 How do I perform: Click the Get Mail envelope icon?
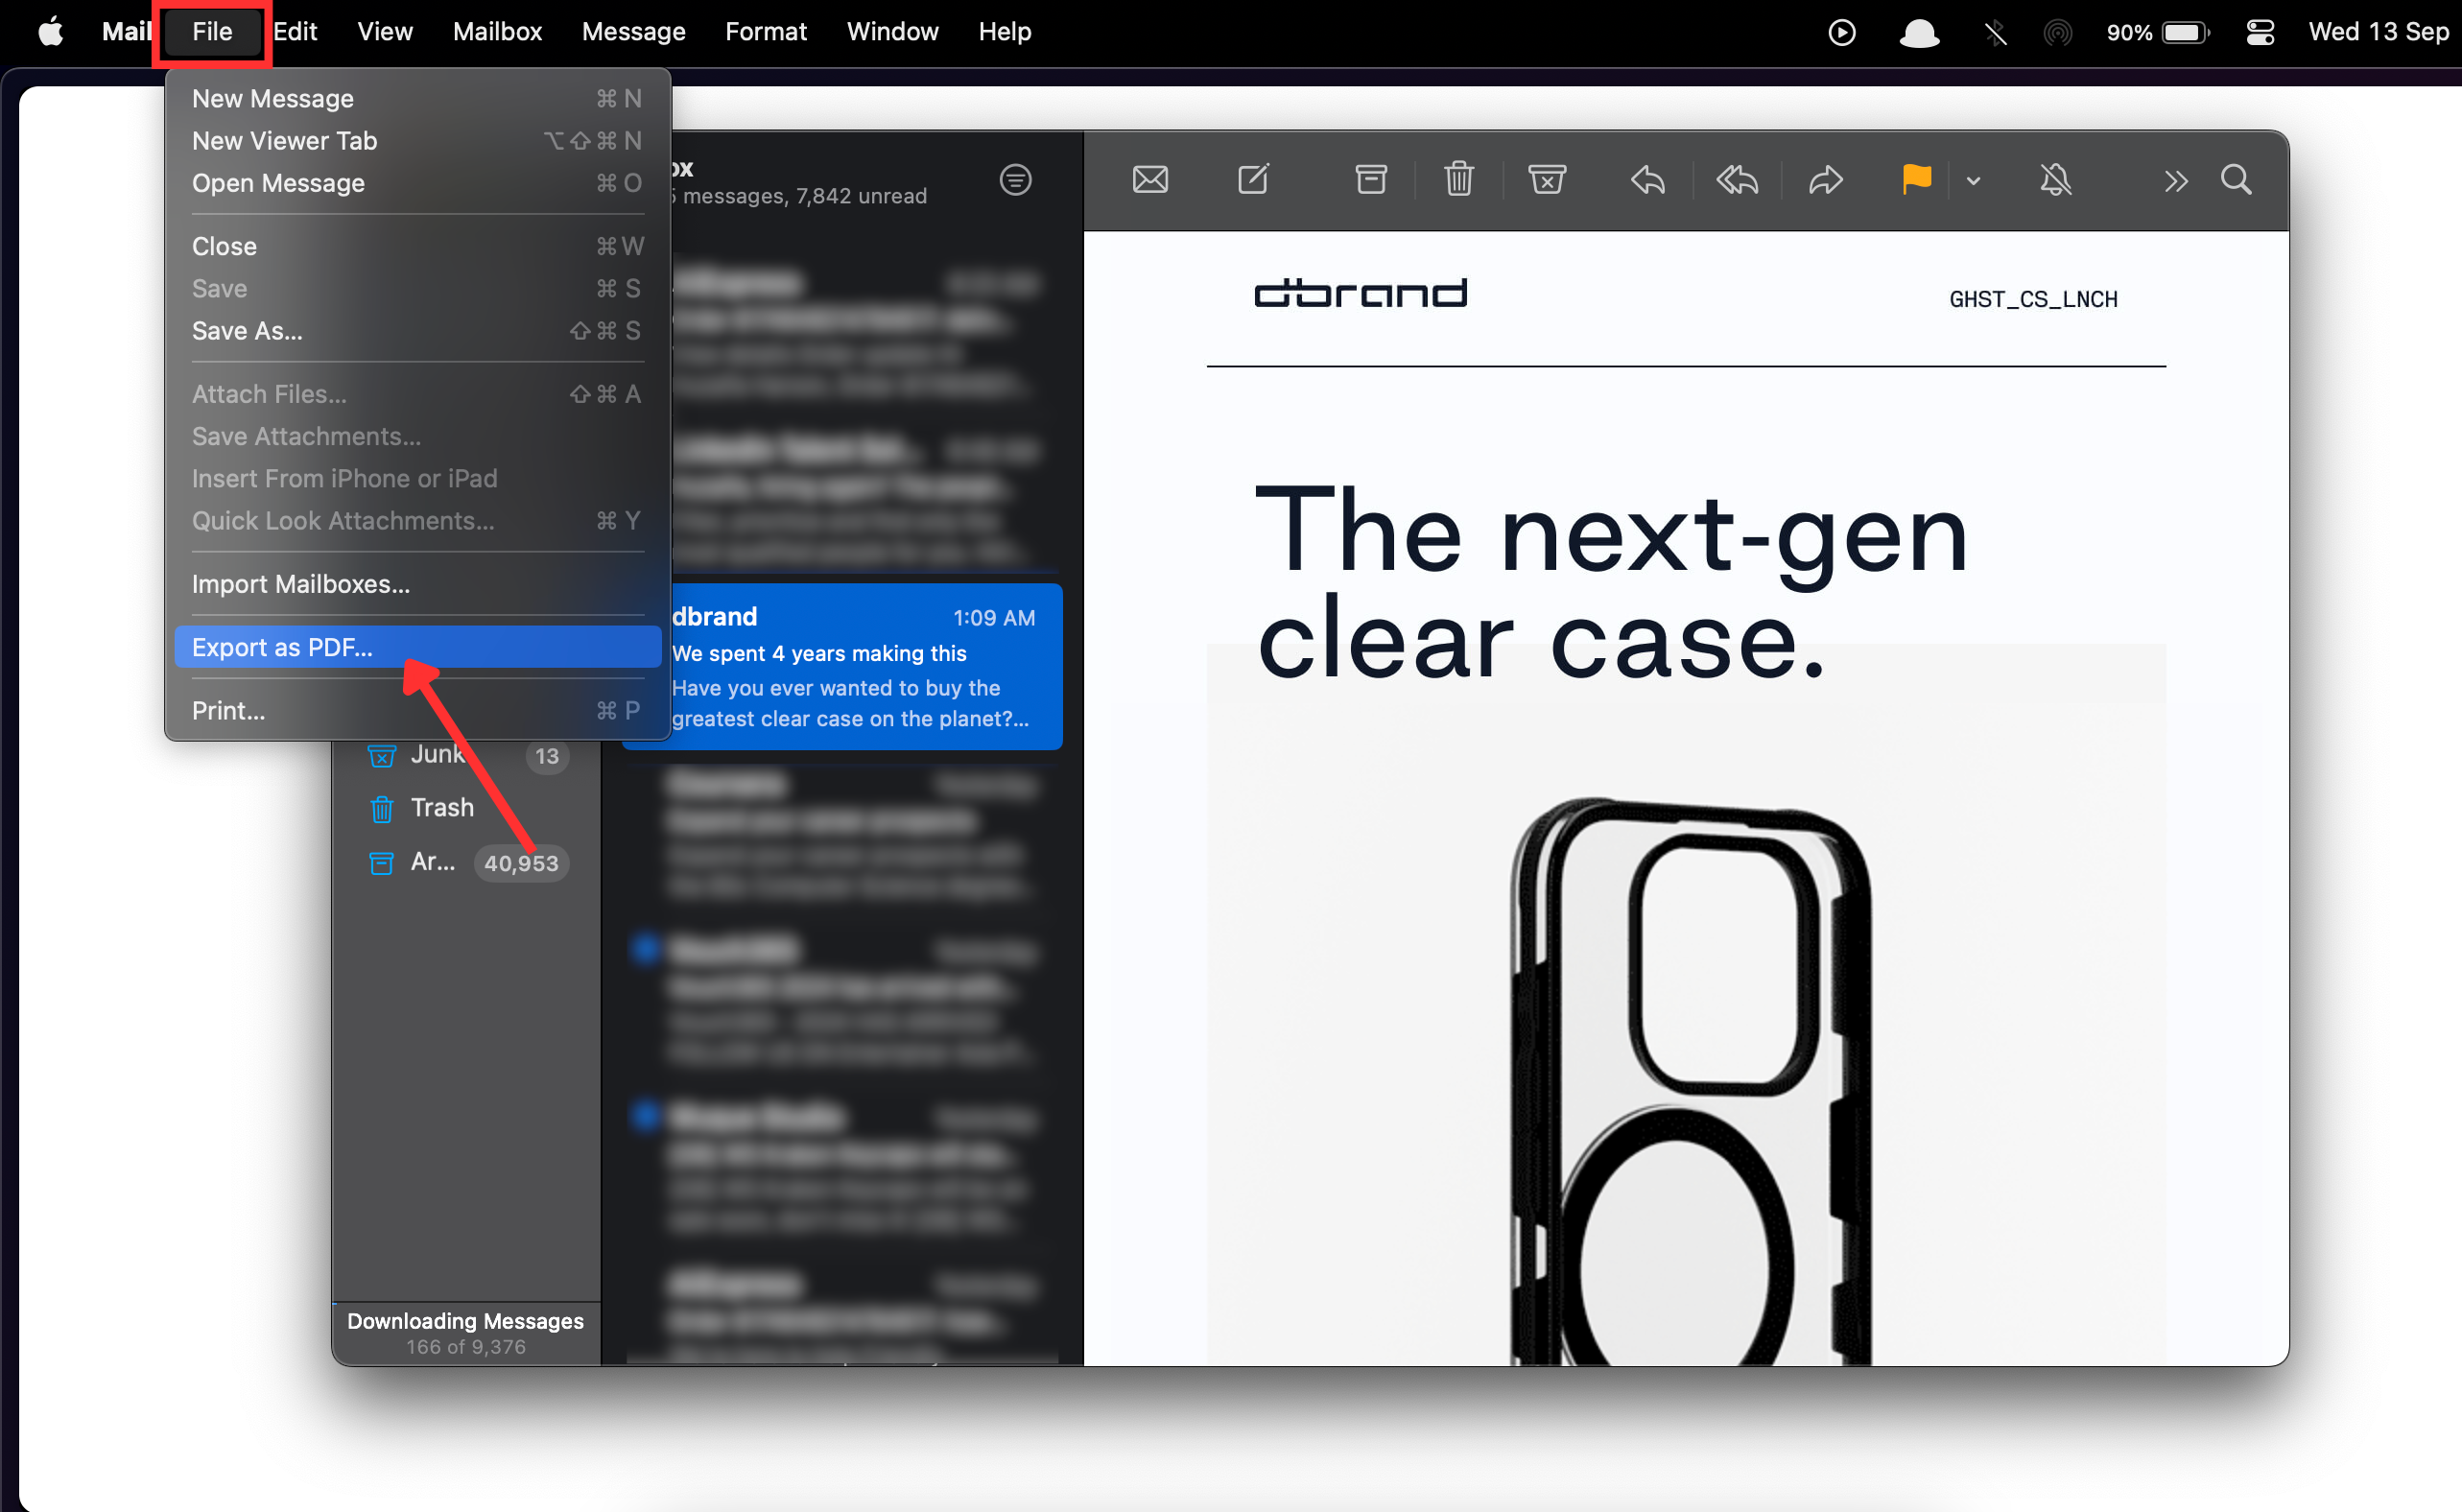(1150, 180)
